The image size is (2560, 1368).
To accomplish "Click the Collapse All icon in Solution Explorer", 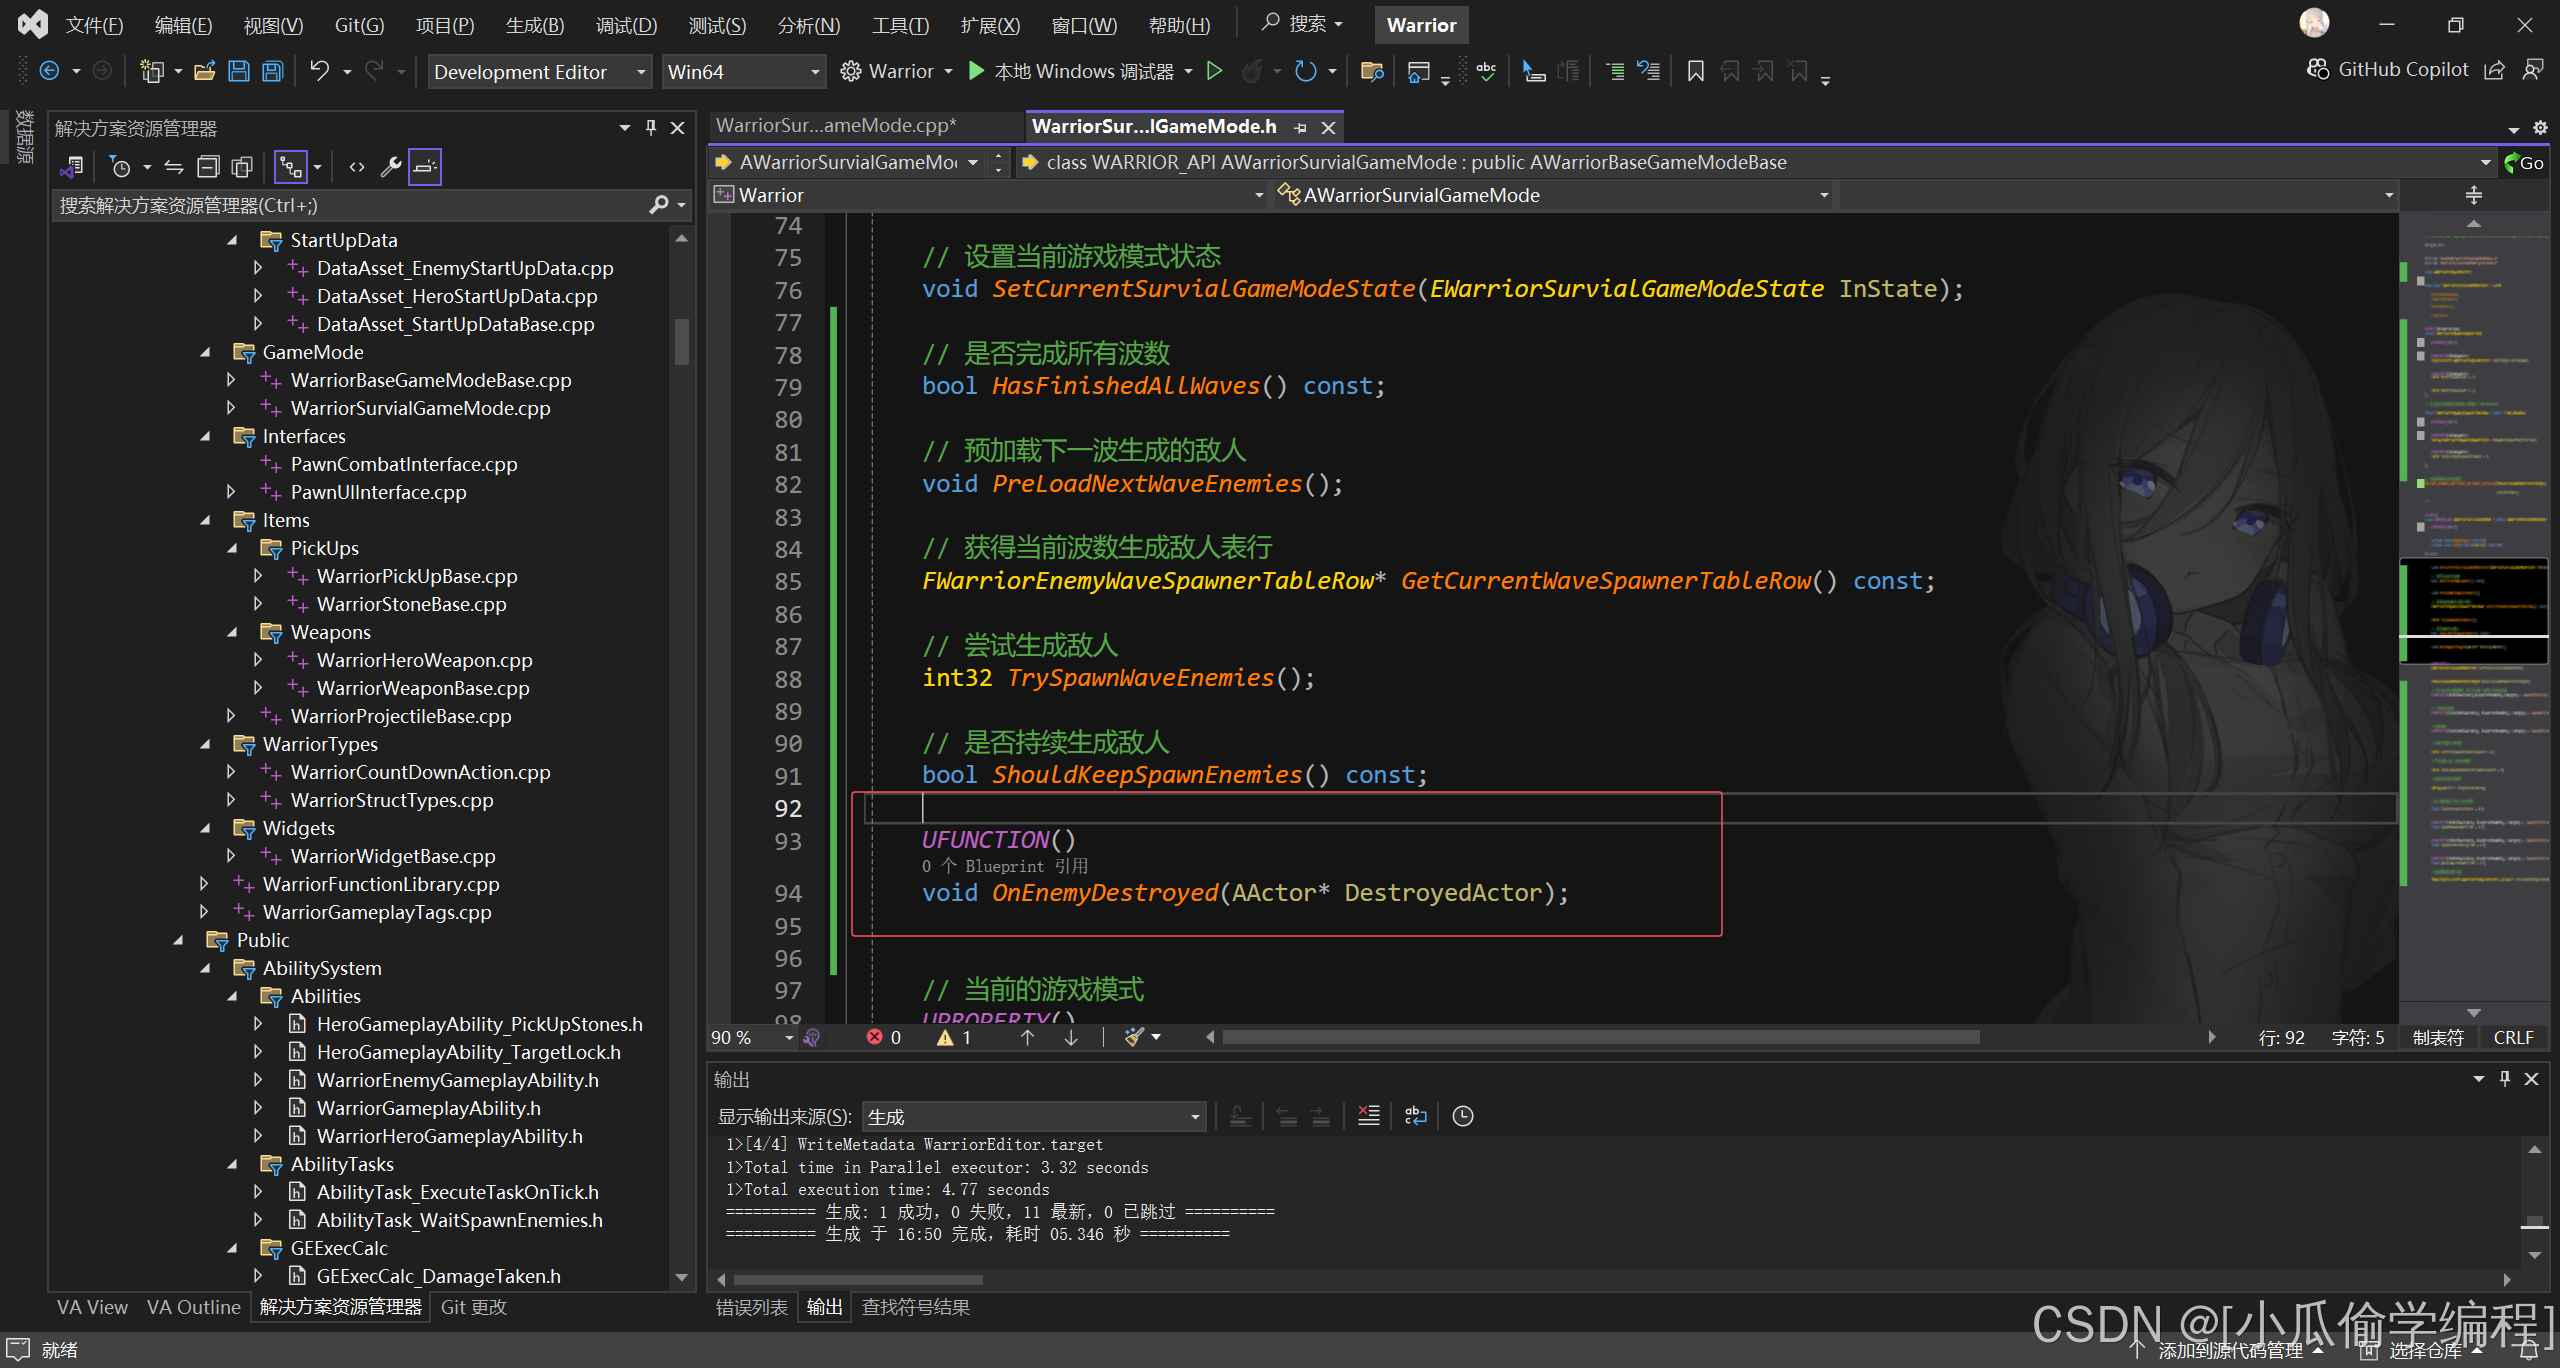I will point(208,167).
